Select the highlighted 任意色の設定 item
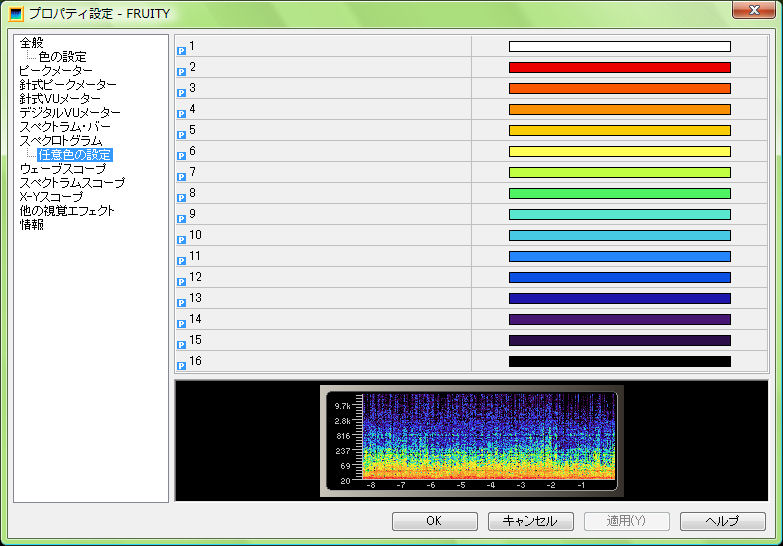Image resolution: width=783 pixels, height=546 pixels. coord(74,154)
